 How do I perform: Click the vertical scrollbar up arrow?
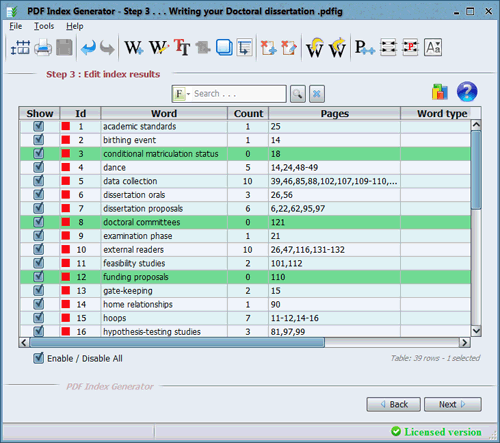pyautogui.click(x=476, y=125)
